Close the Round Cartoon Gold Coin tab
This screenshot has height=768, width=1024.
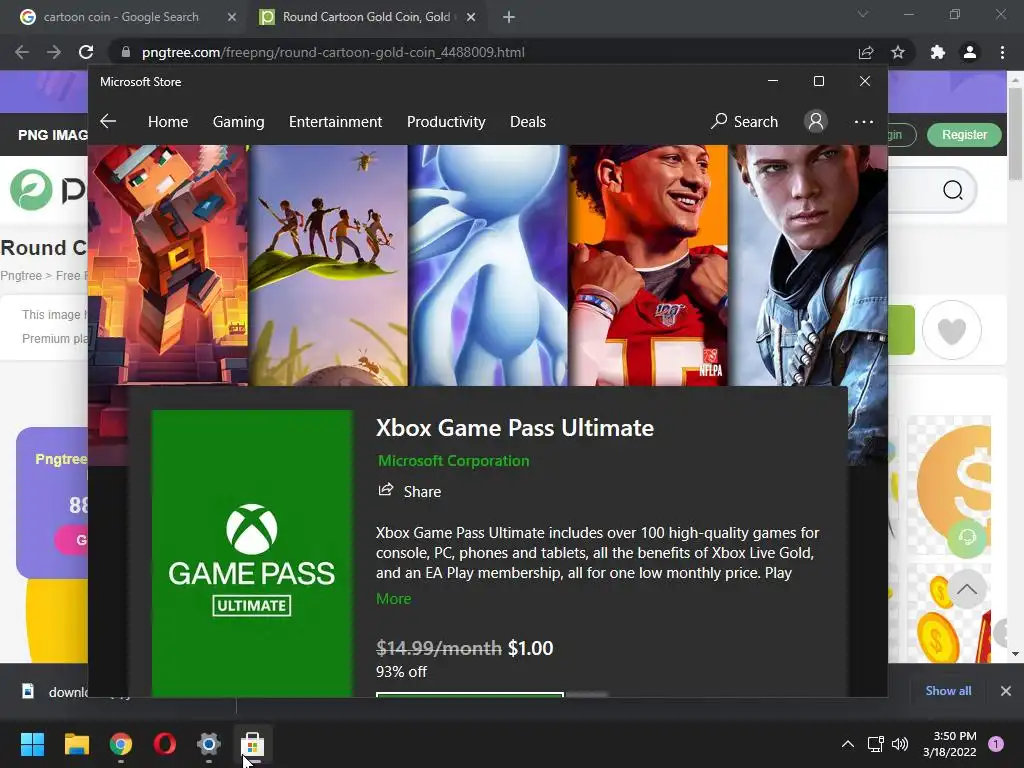coord(471,17)
